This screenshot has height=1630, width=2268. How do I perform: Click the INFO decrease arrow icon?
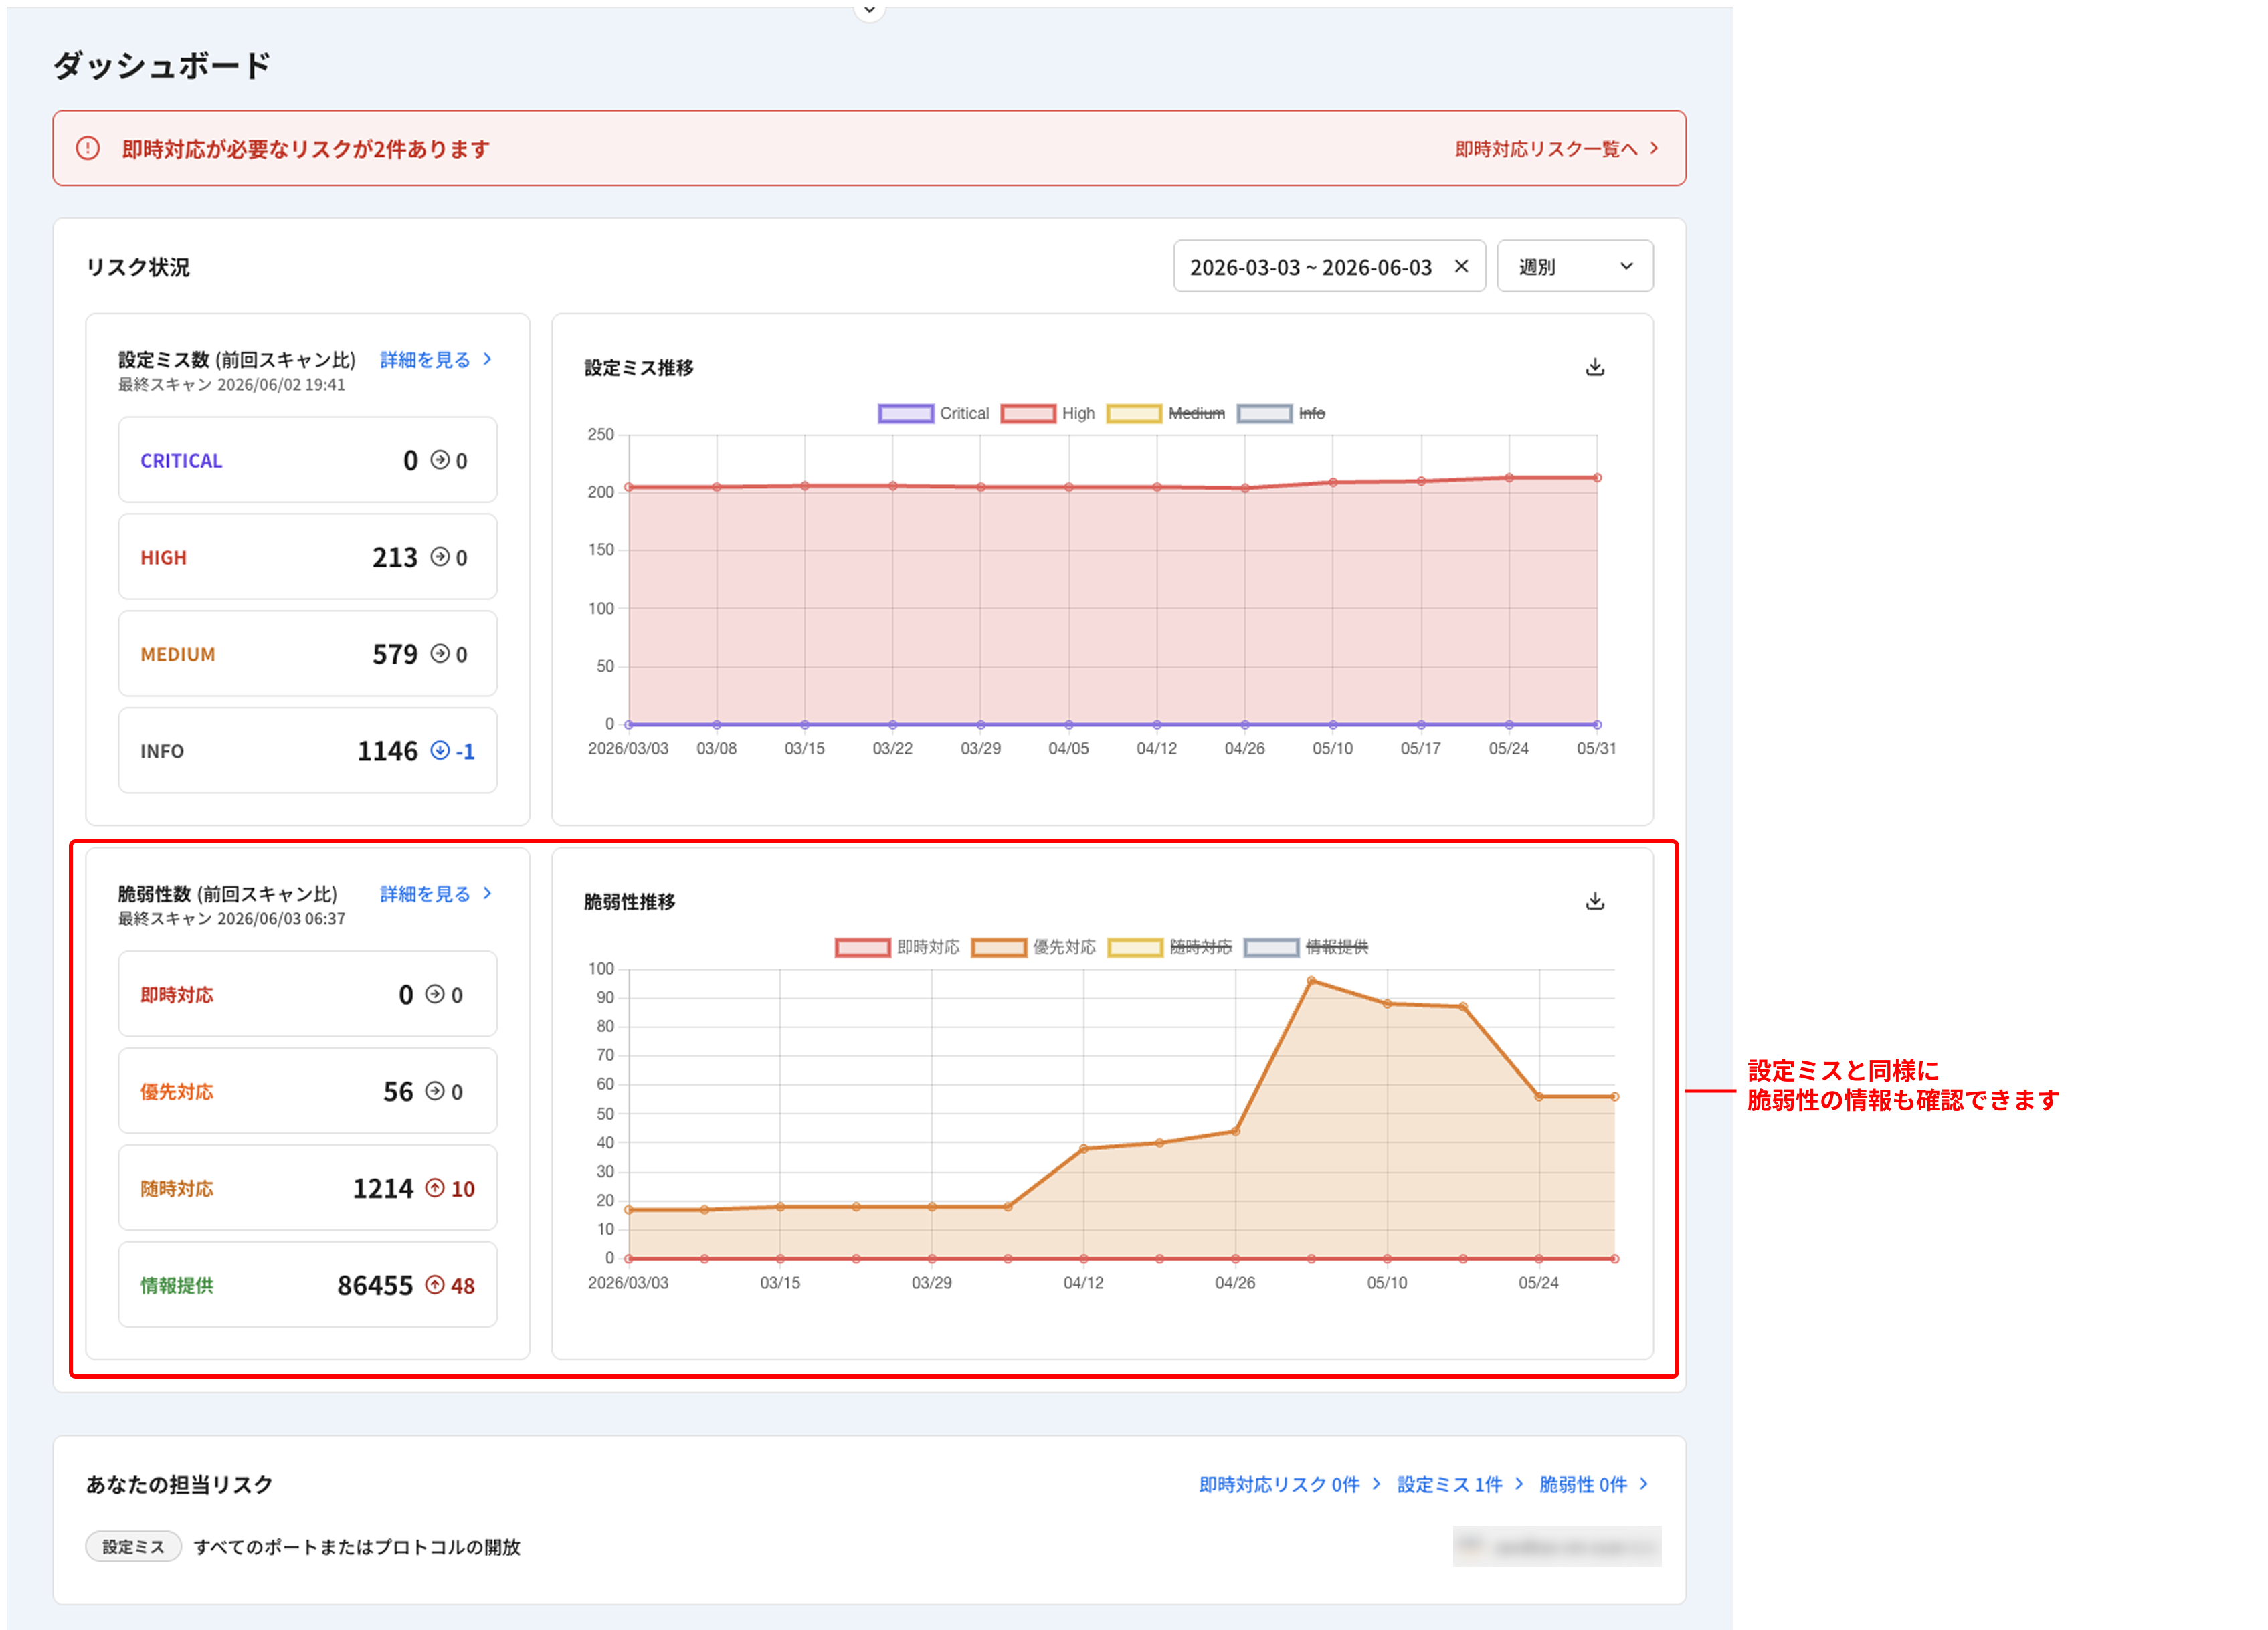click(x=440, y=751)
